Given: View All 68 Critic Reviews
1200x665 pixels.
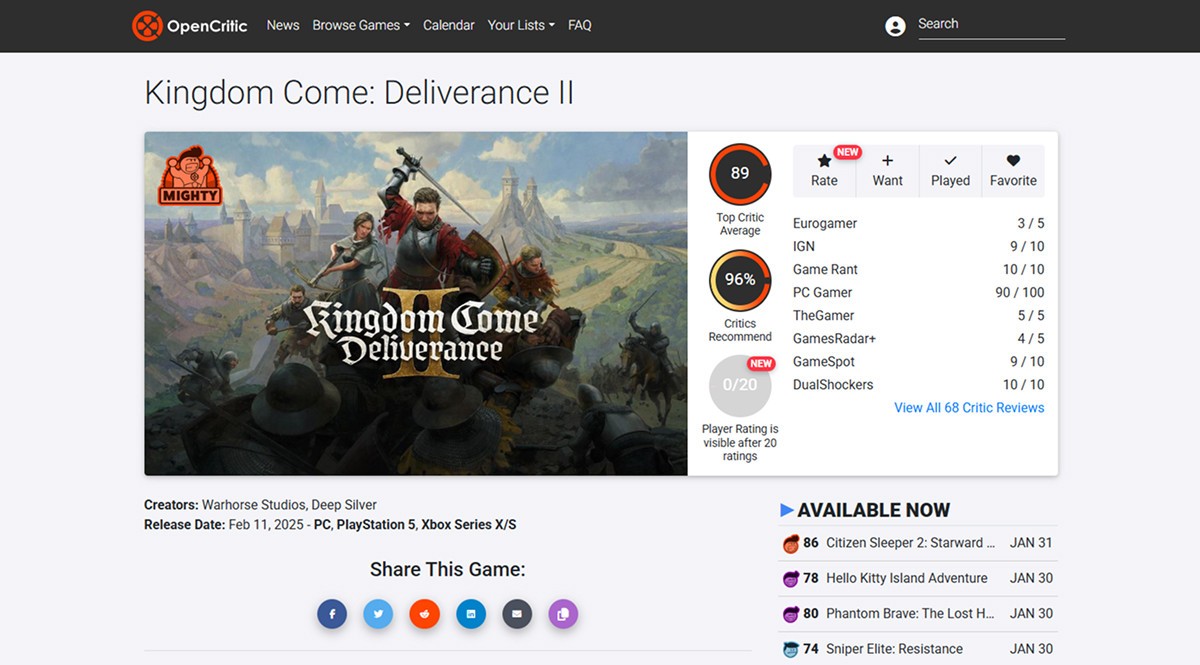Looking at the screenshot, I should point(969,408).
